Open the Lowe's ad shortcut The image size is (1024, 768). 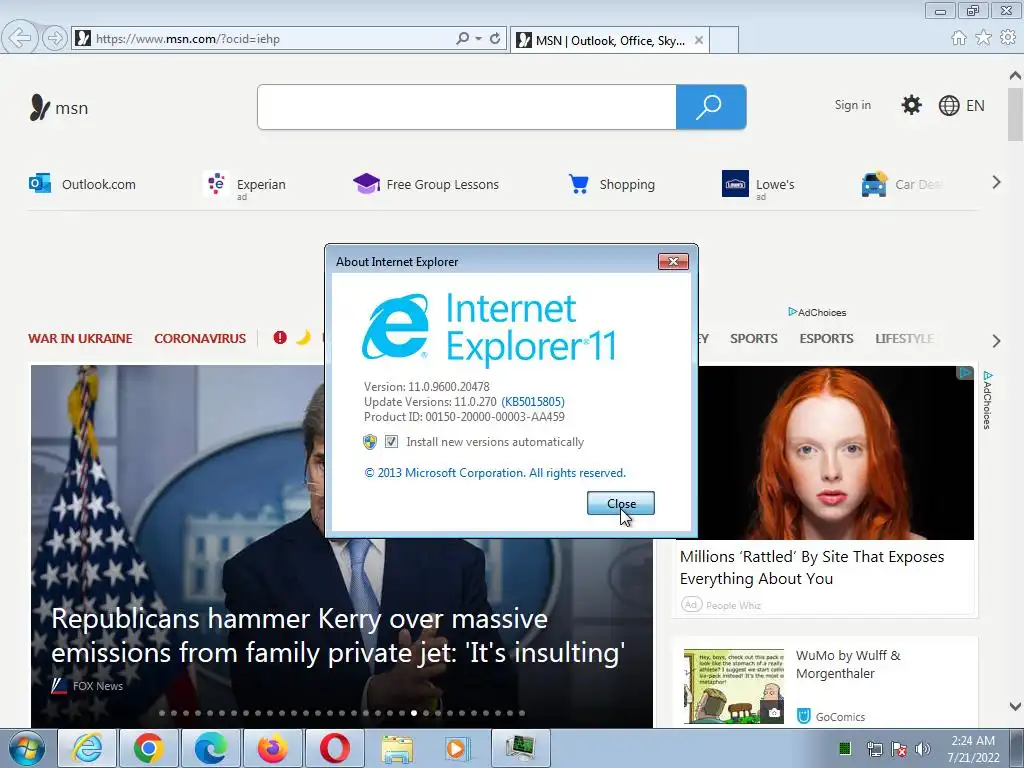tap(758, 185)
